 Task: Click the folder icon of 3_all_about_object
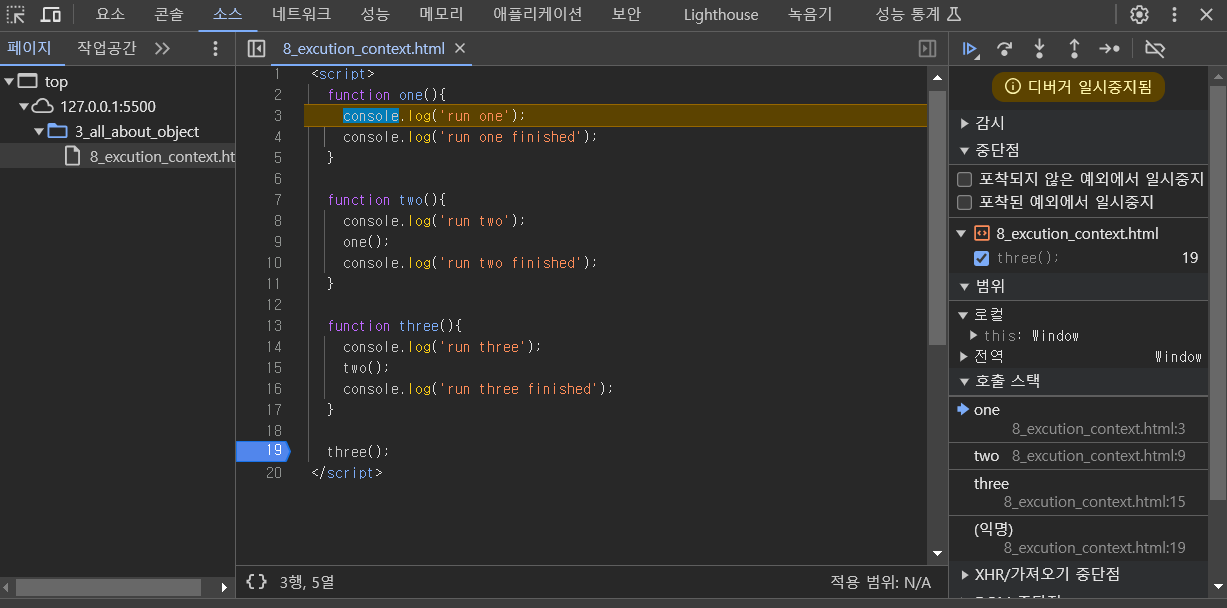pos(58,131)
